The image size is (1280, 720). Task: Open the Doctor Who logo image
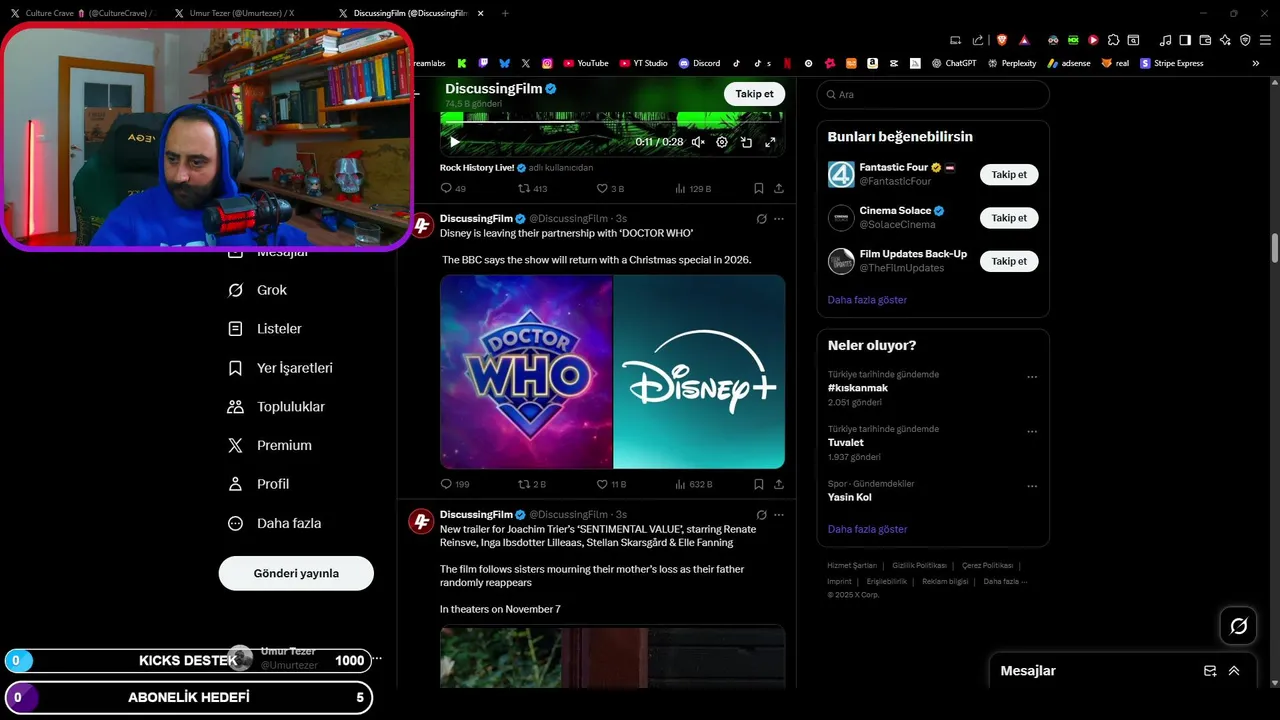click(526, 372)
